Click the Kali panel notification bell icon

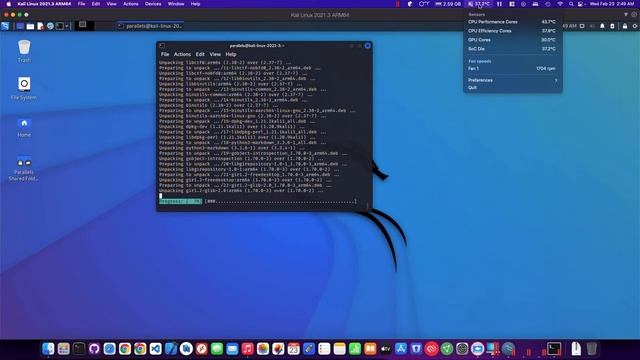coord(602,26)
